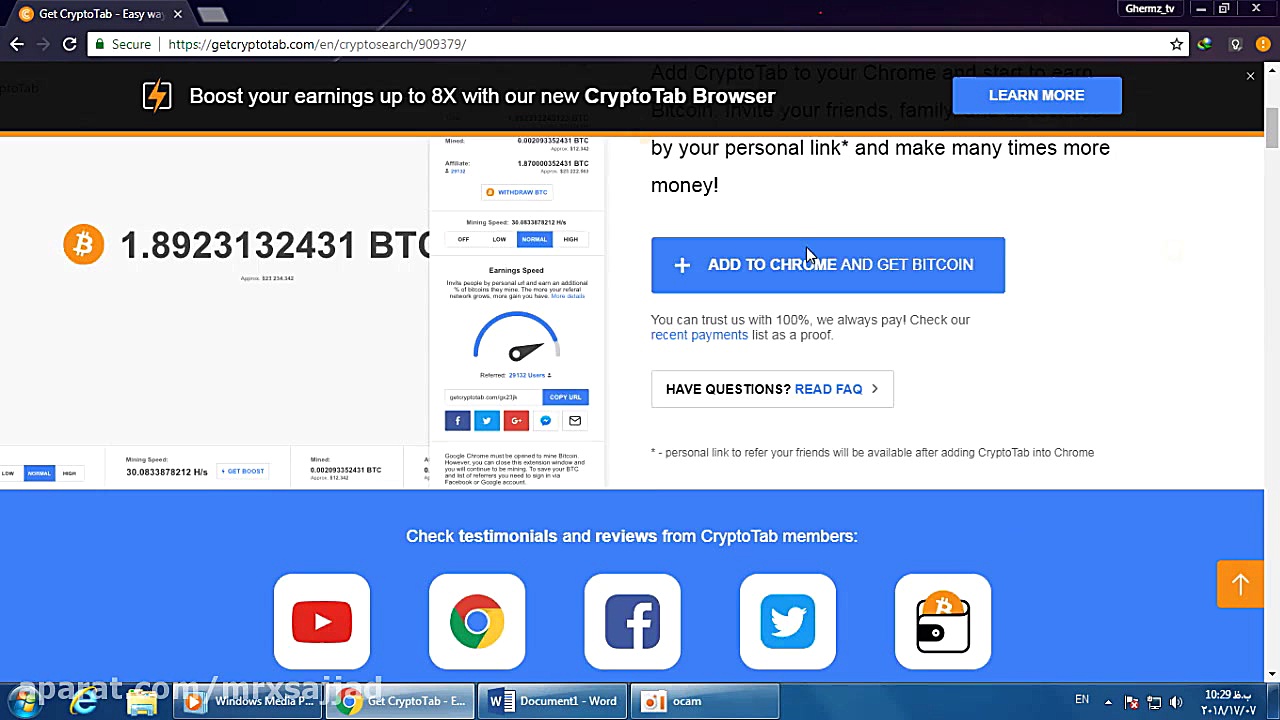This screenshot has height=720, width=1280.
Task: Click the EN language indicator in tray
Action: coord(1082,701)
